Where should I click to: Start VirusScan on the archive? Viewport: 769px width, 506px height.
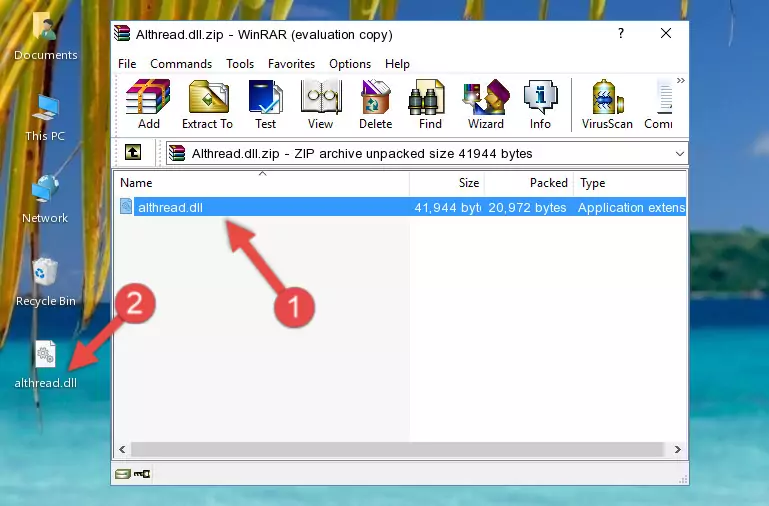(x=607, y=104)
